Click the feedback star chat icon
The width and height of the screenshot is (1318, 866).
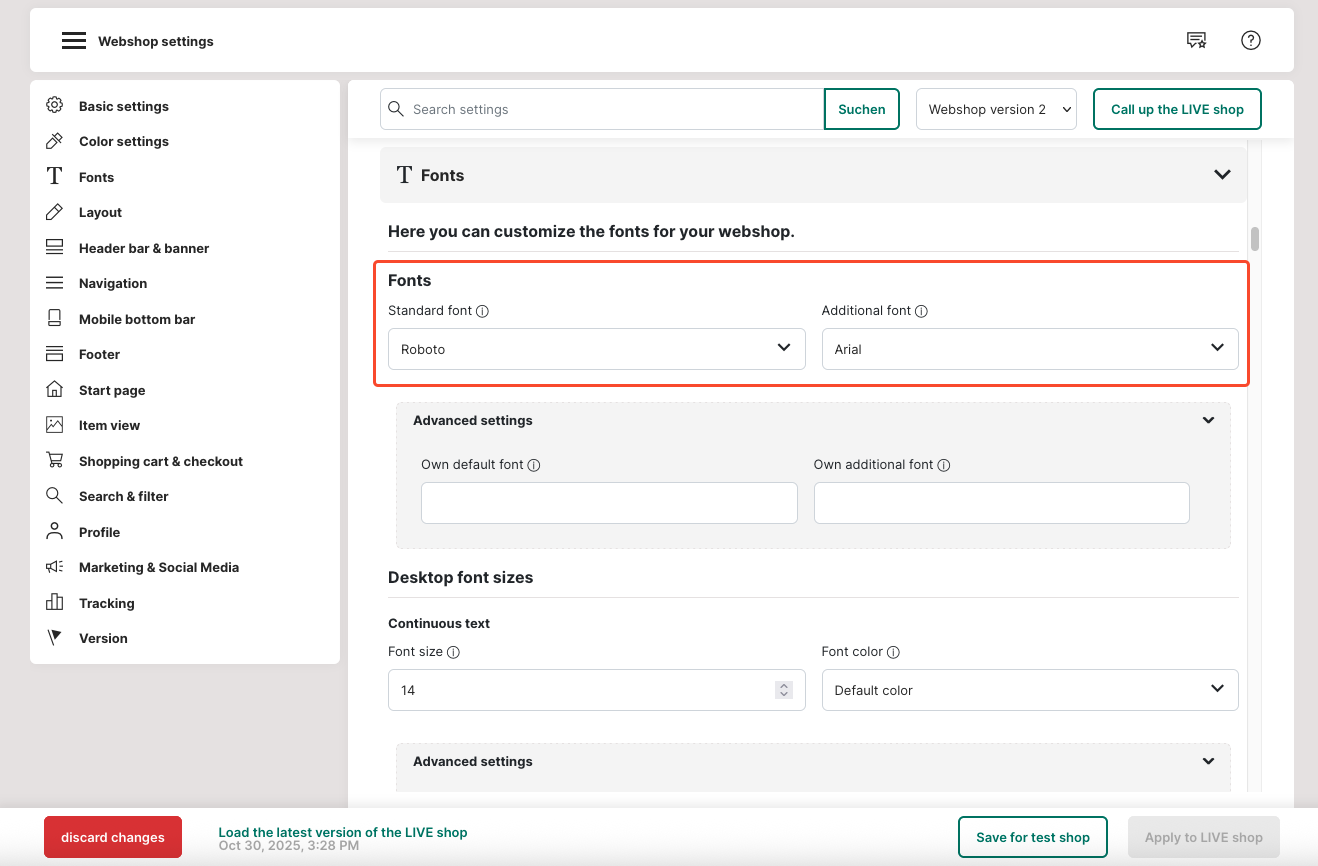(x=1196, y=40)
